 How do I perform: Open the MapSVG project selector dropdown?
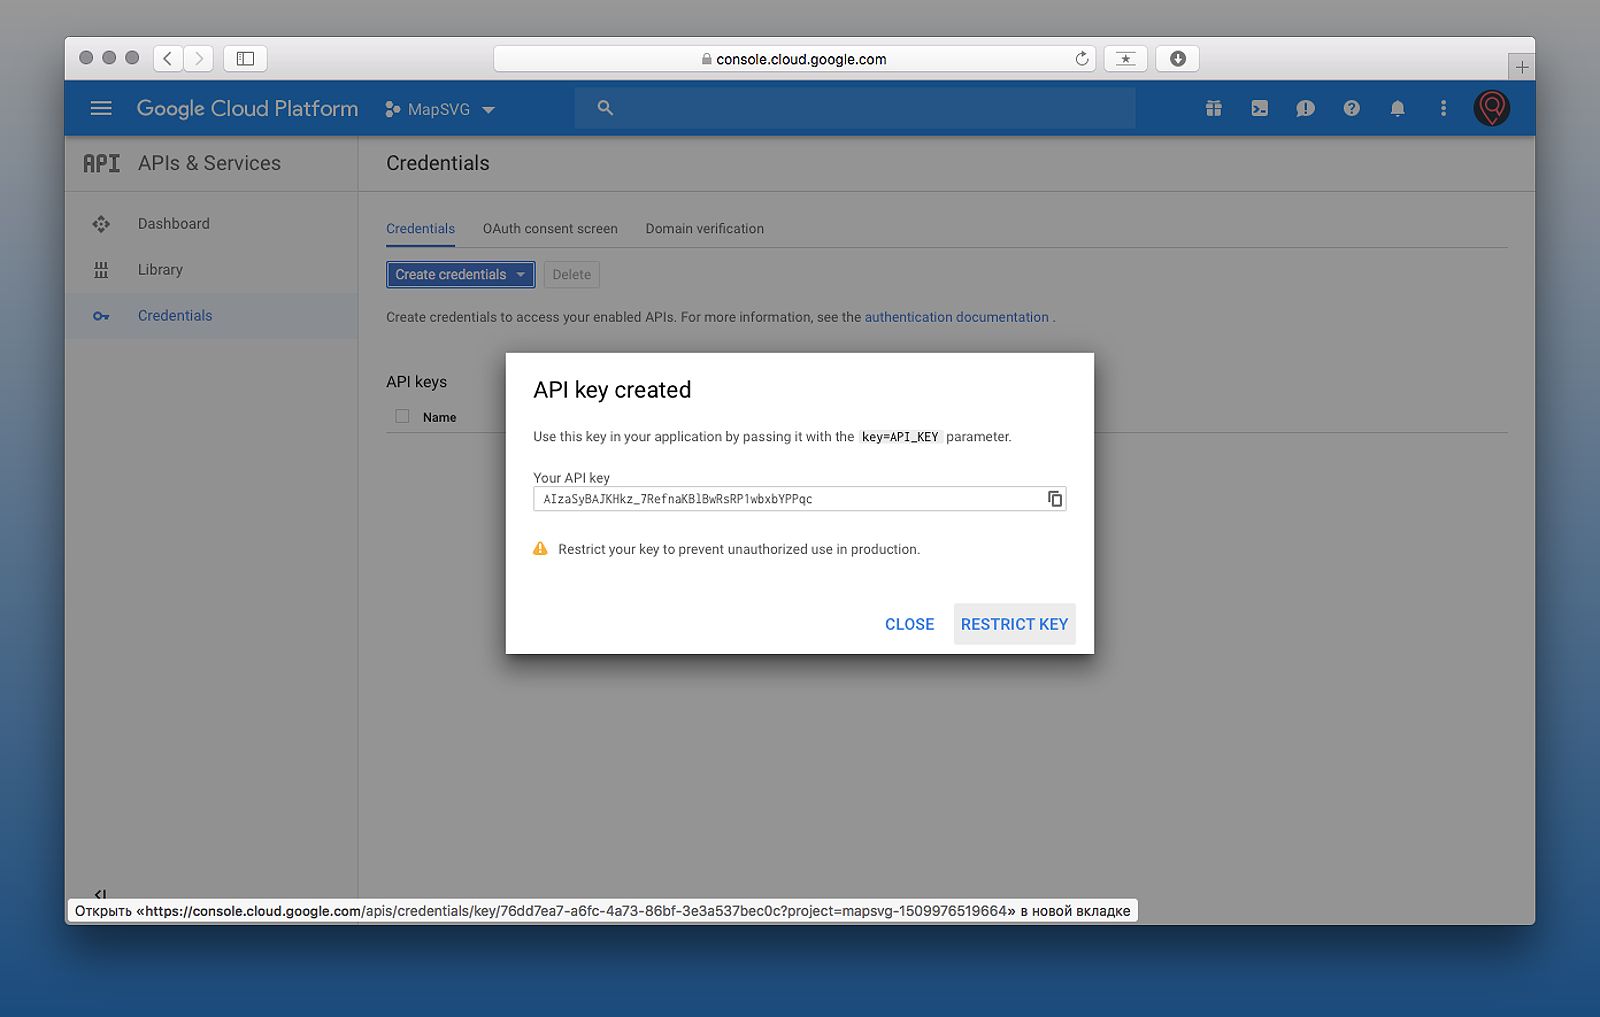click(x=440, y=109)
